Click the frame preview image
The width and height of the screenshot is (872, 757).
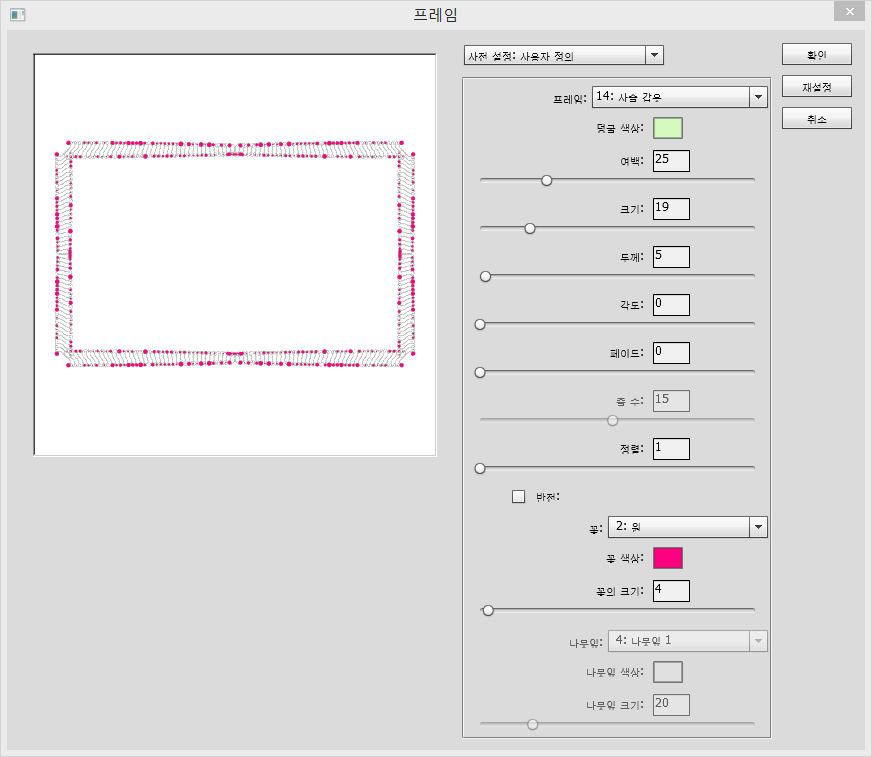pyautogui.click(x=235, y=255)
